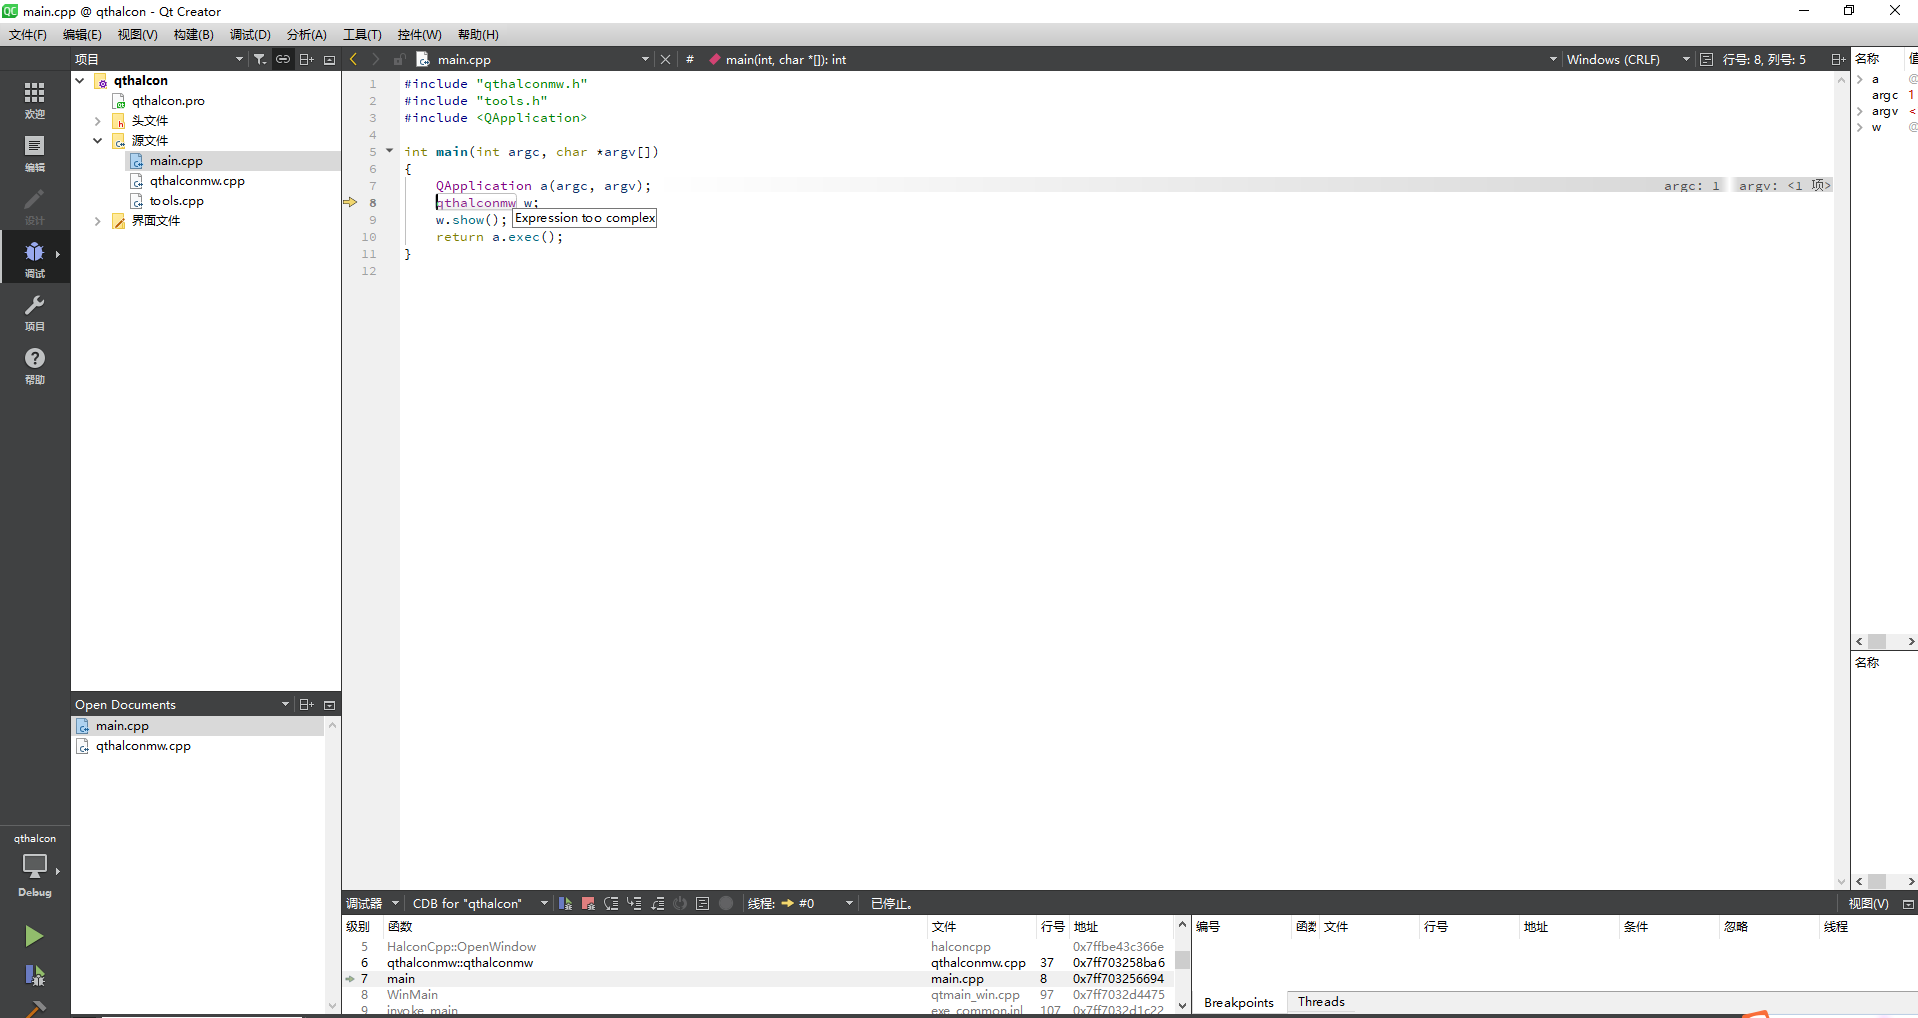Viewport: 1918px width, 1018px height.
Task: Open the qthalcon Debug kit selector
Action: pyautogui.click(x=35, y=866)
